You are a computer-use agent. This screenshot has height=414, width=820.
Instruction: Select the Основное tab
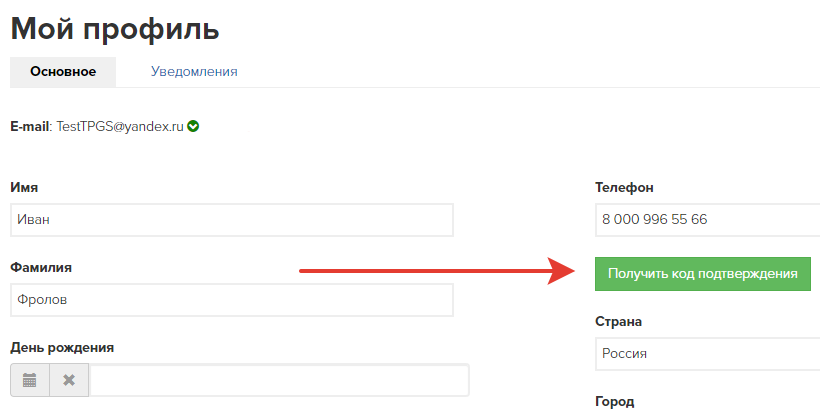pos(63,72)
